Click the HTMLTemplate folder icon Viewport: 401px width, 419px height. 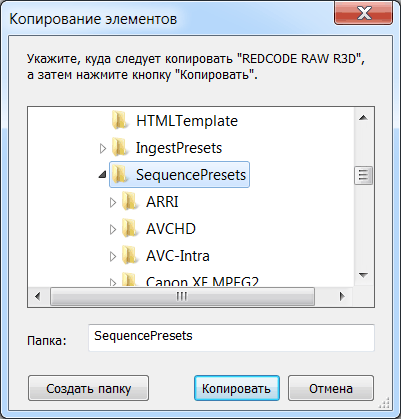(x=119, y=120)
